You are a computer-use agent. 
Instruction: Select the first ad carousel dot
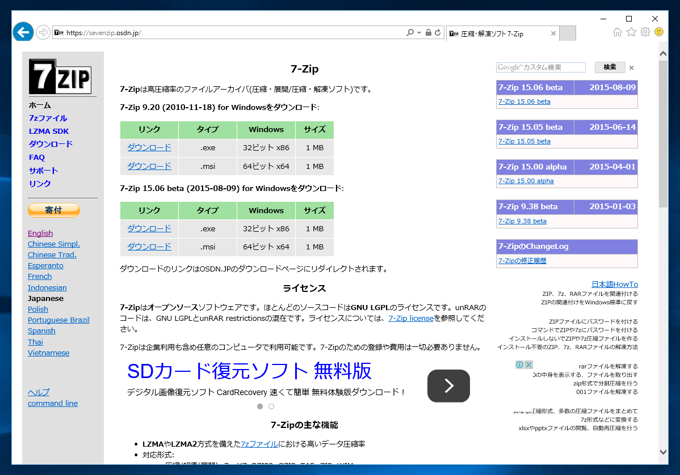260,406
